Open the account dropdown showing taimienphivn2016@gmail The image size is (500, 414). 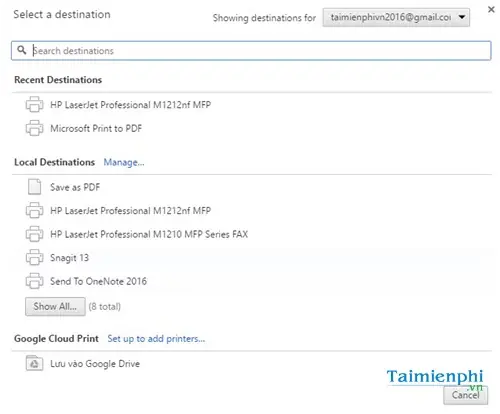[396, 17]
